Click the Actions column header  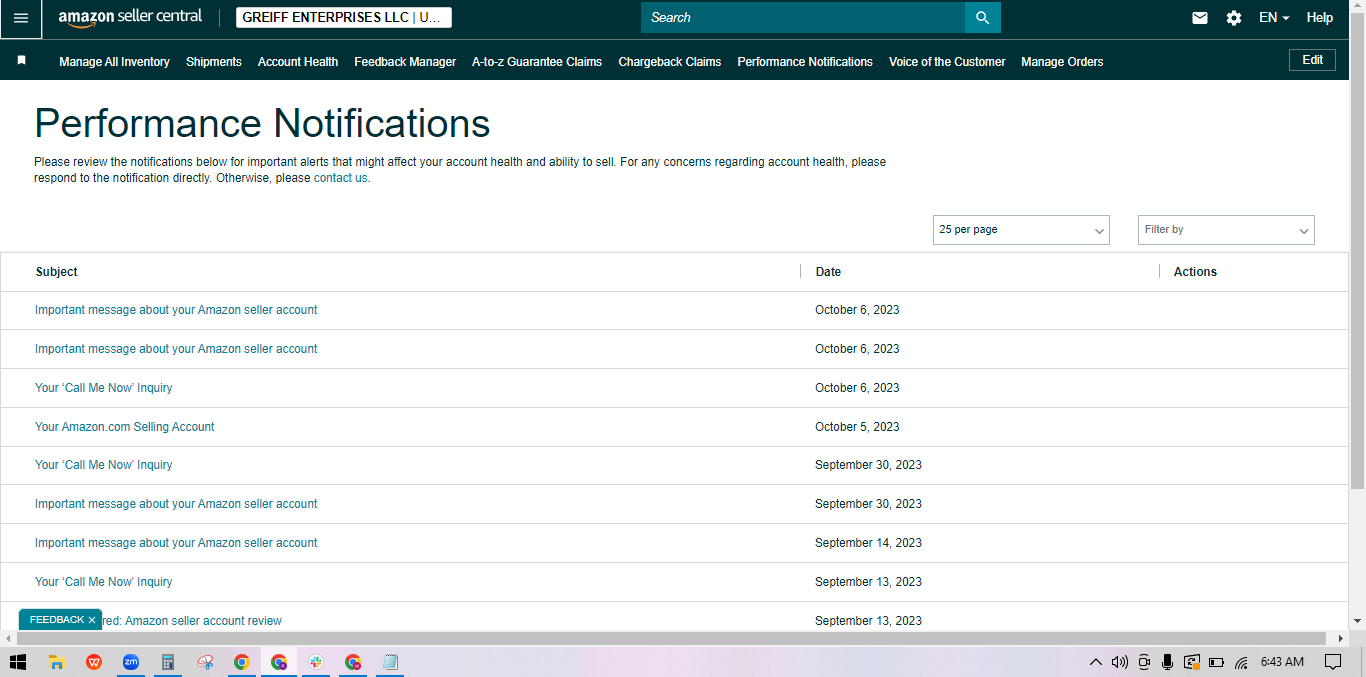1195,272
